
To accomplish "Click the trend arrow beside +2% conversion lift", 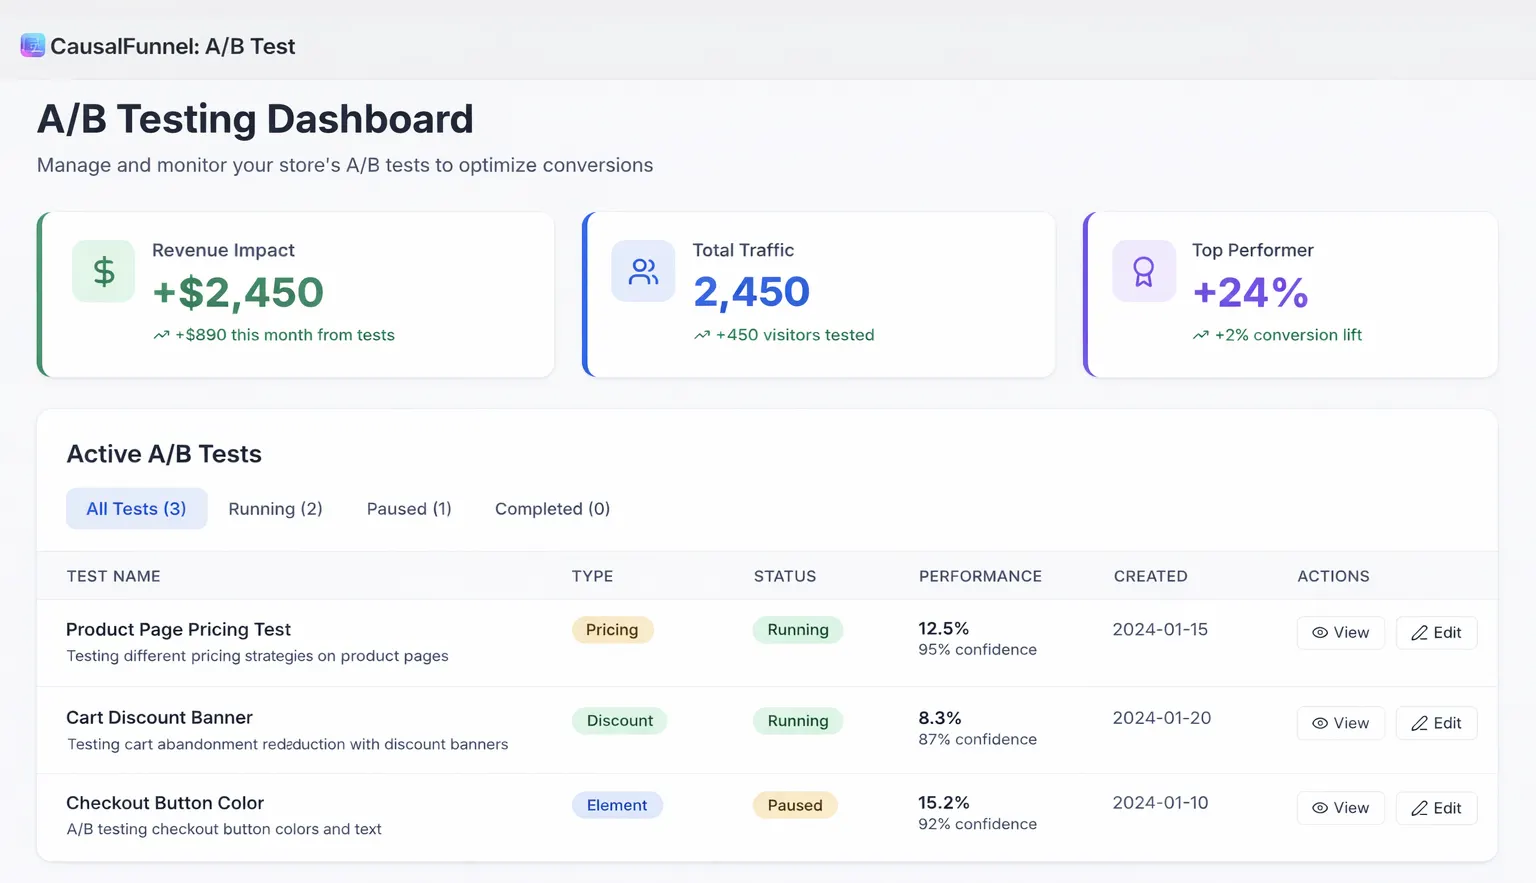I will pos(1200,335).
